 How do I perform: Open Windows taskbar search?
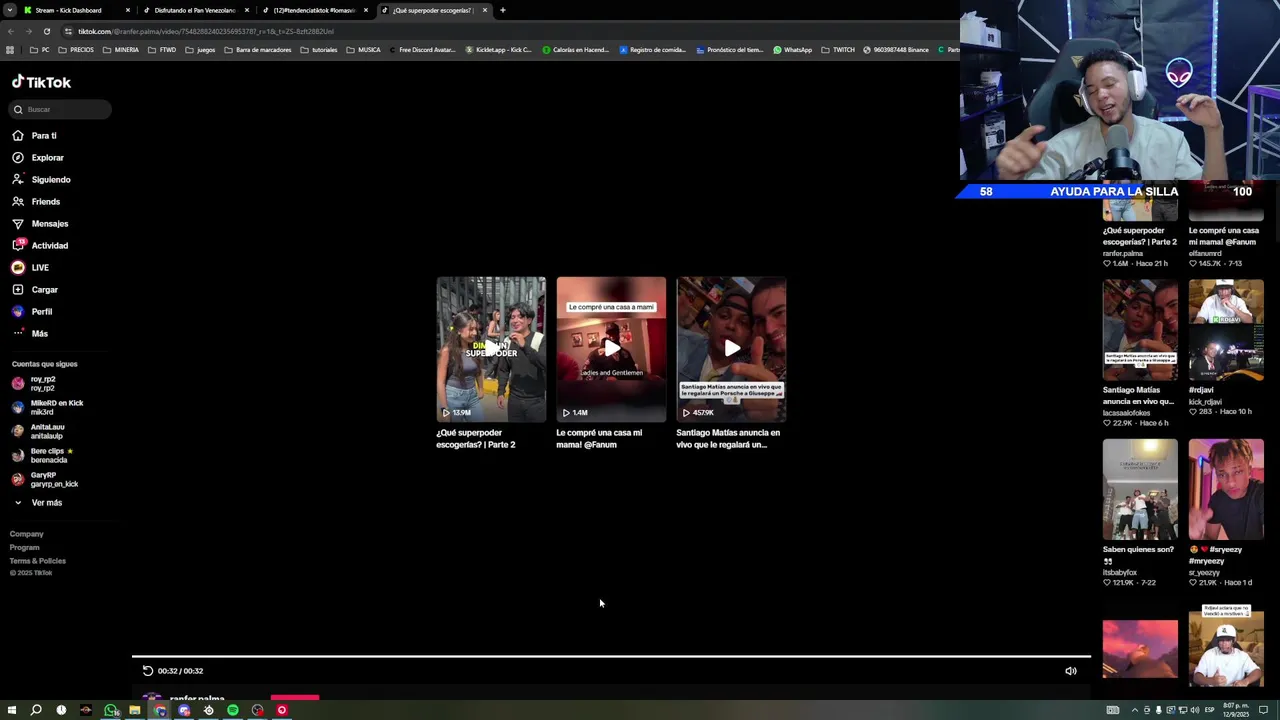pos(36,710)
